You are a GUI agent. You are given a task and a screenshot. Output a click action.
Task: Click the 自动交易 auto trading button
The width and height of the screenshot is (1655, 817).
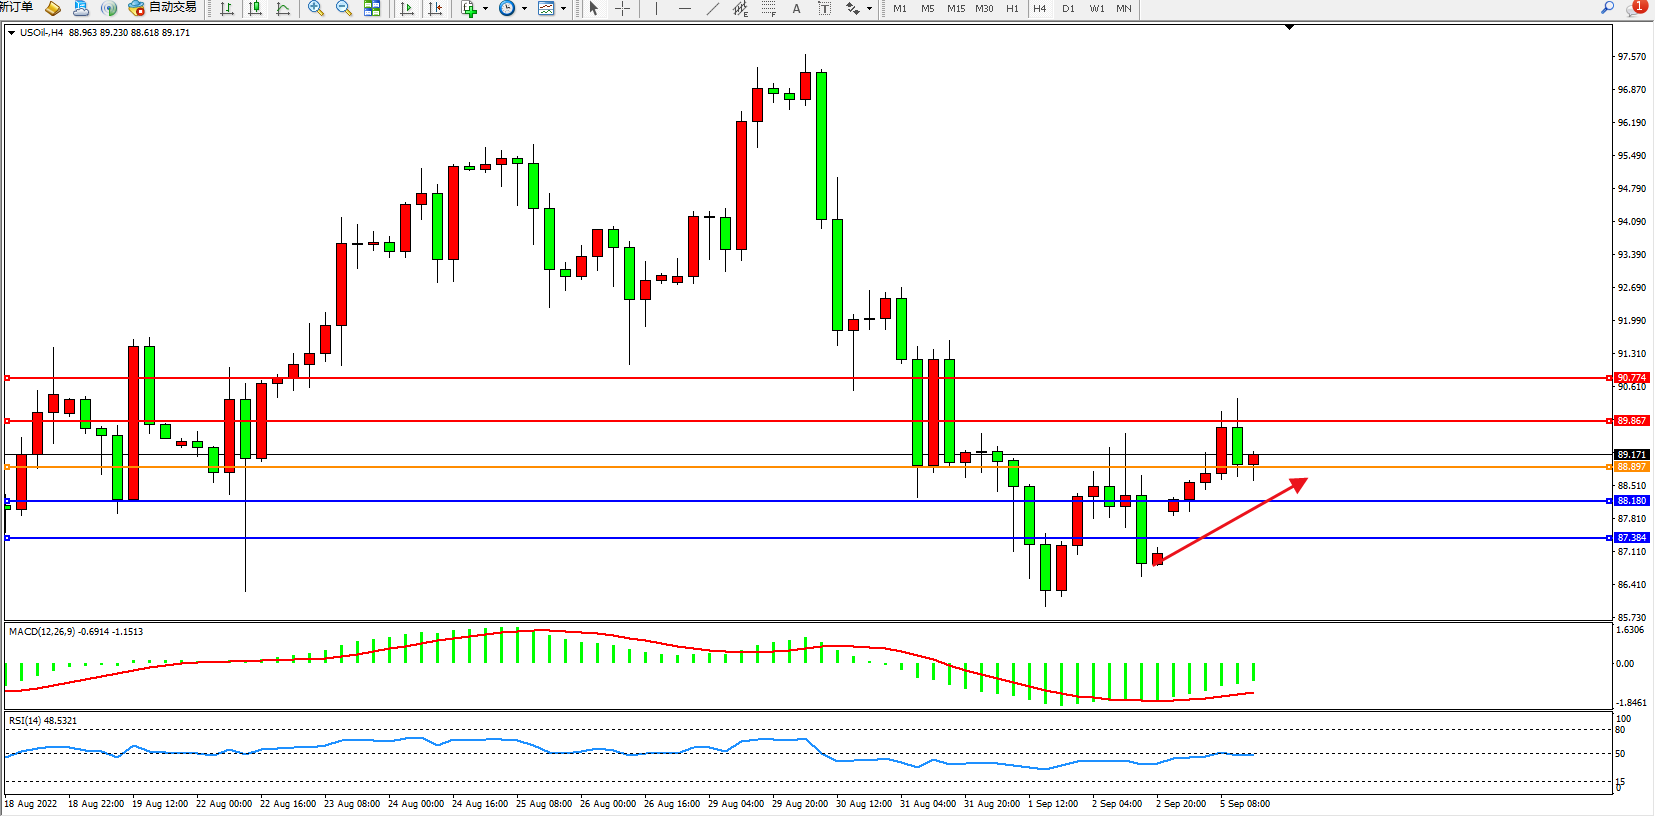point(163,8)
